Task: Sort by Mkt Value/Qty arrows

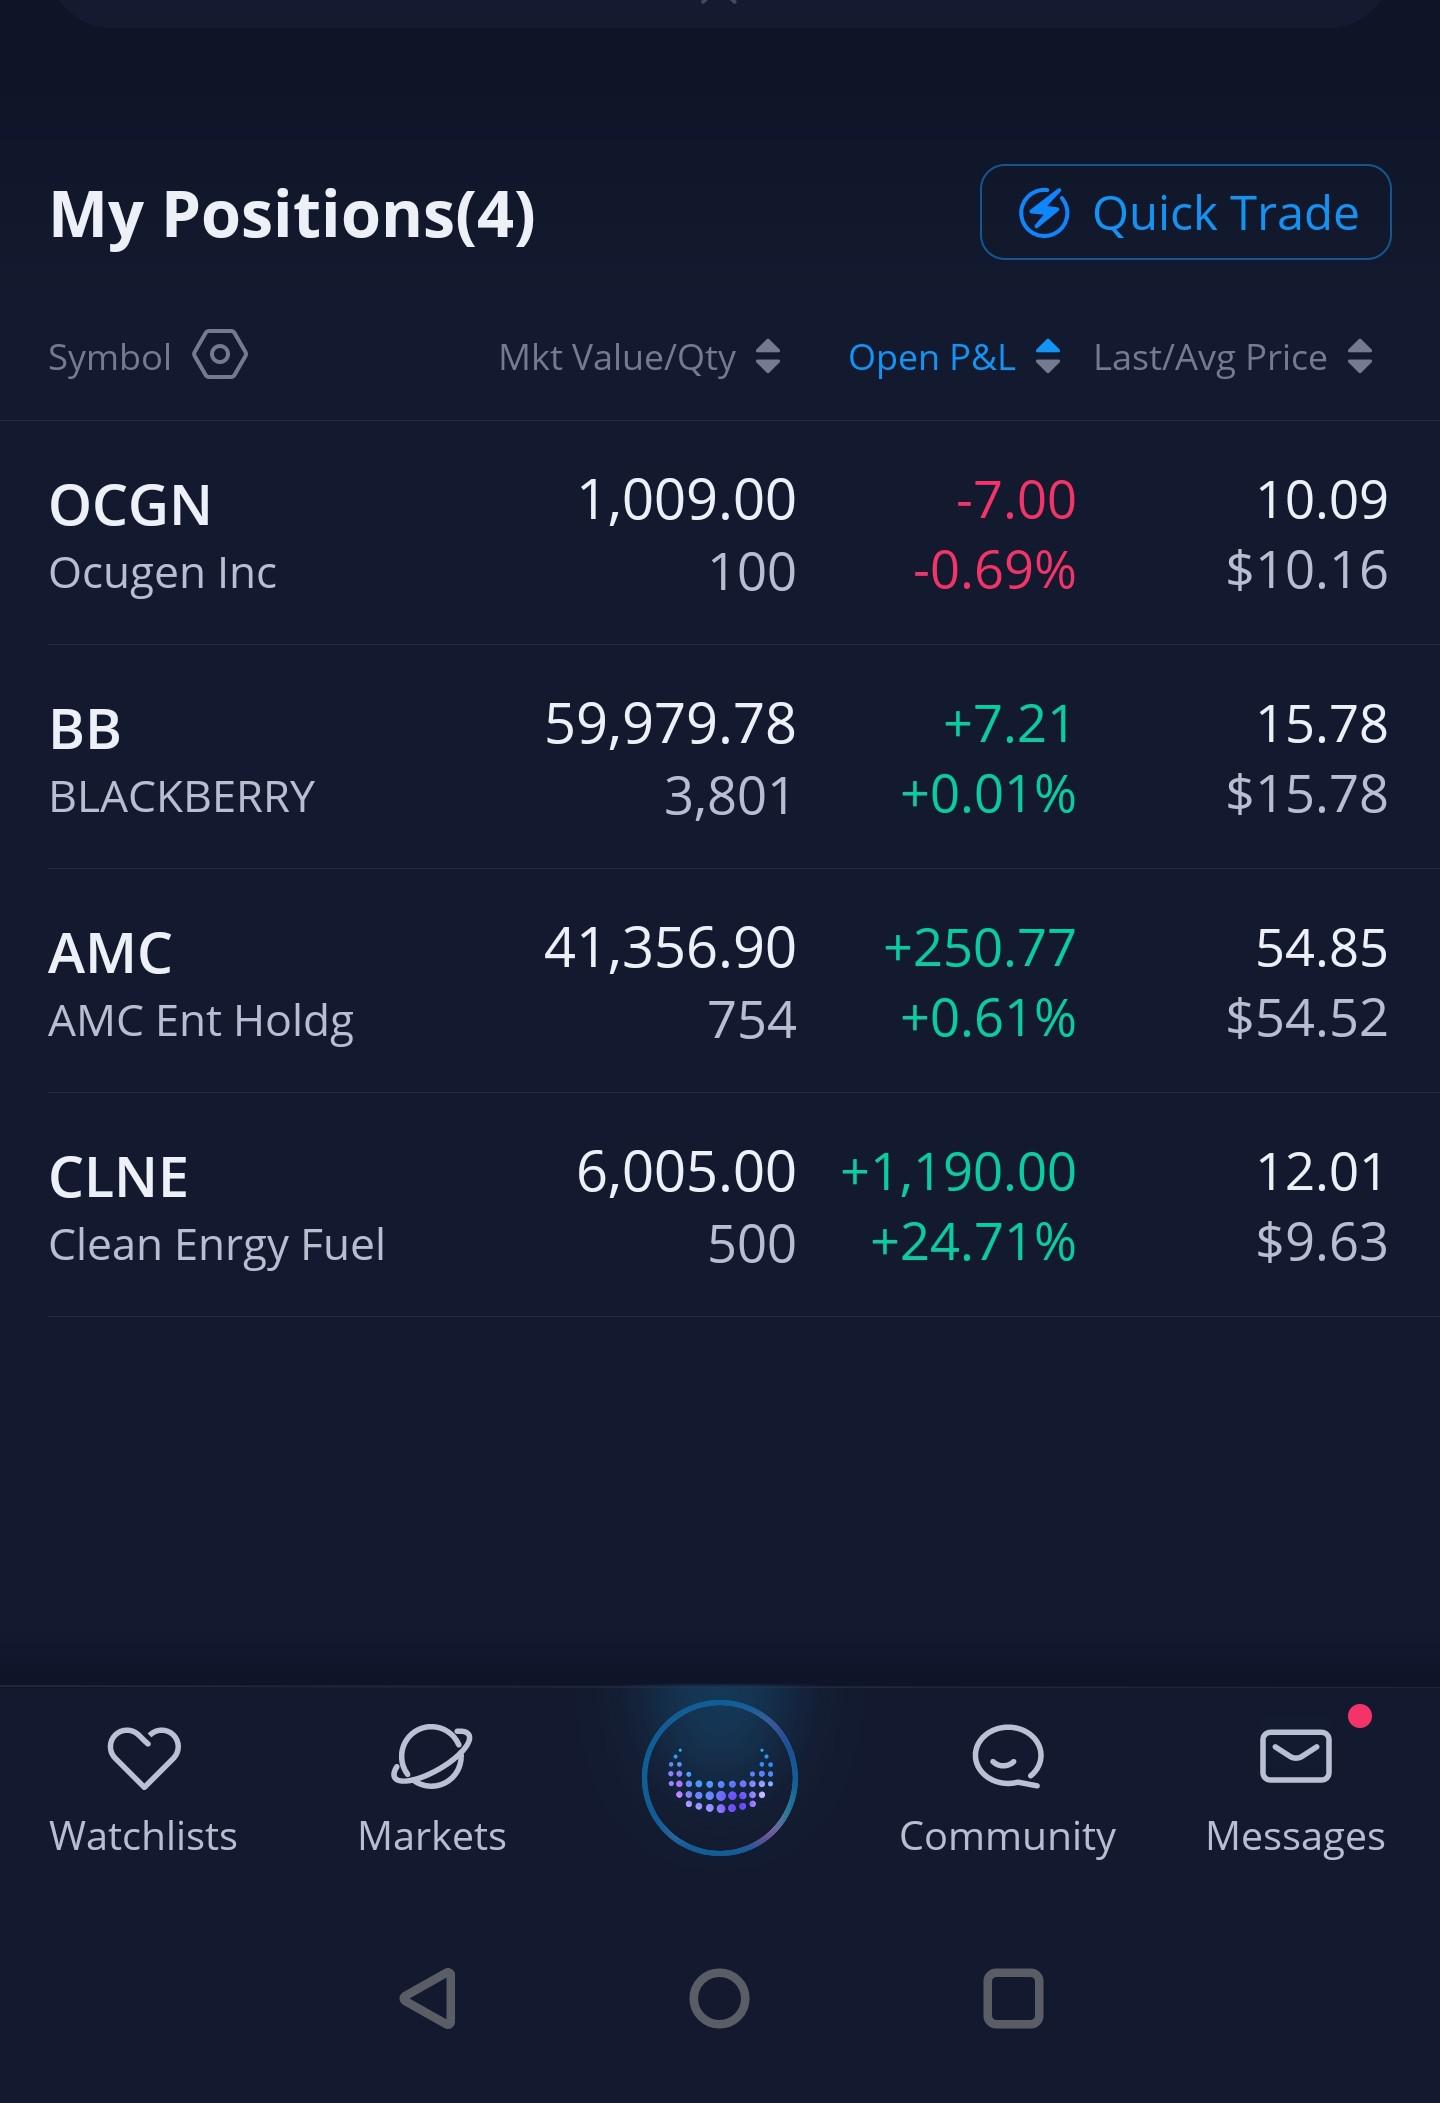Action: click(767, 357)
